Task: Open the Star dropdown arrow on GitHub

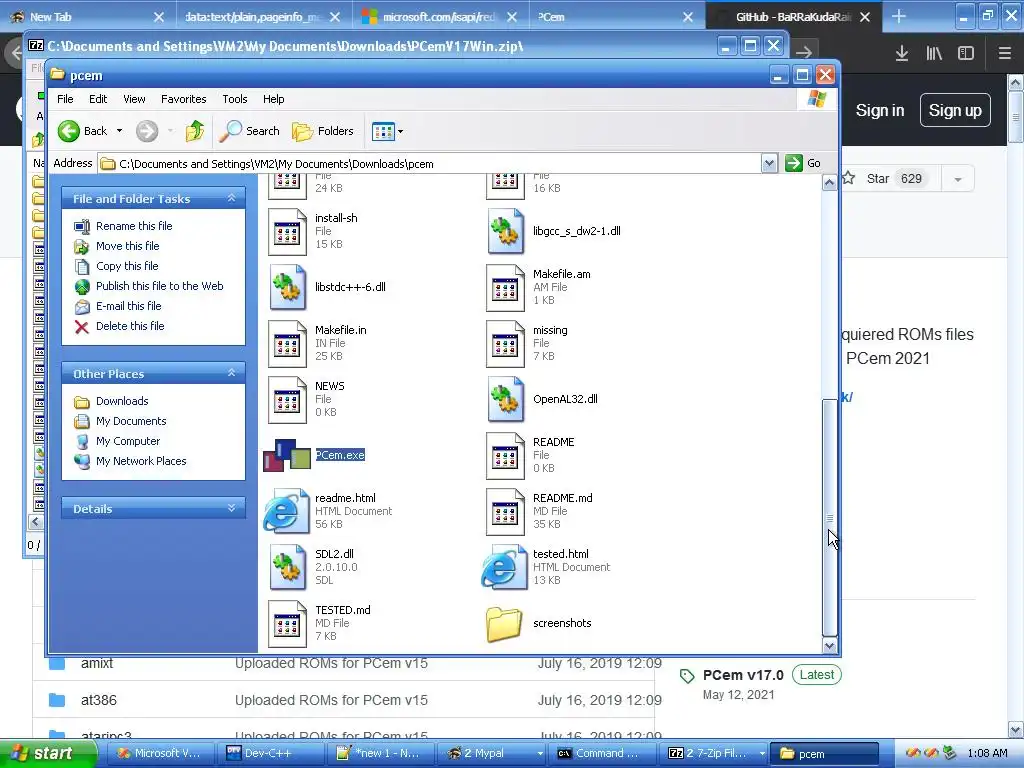Action: click(958, 179)
